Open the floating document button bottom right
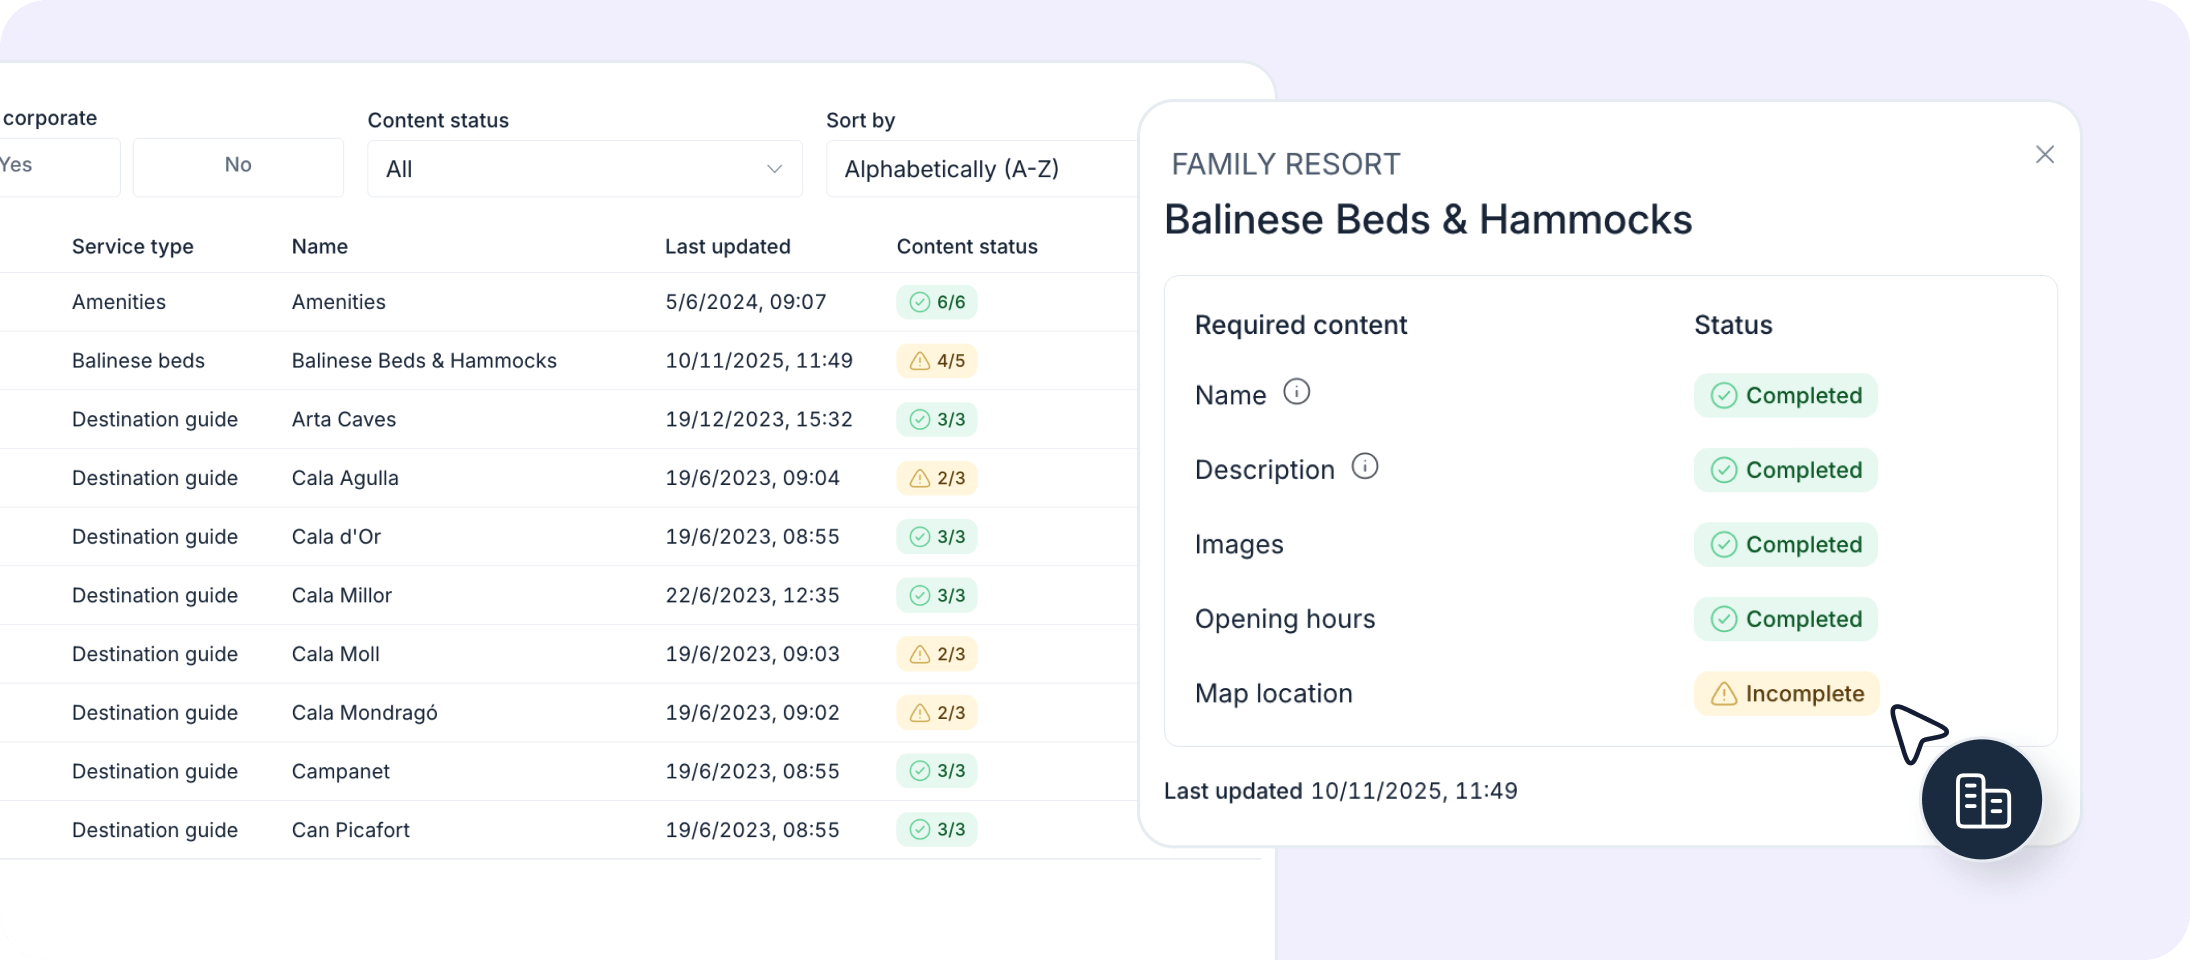The image size is (2190, 960). coord(1982,800)
